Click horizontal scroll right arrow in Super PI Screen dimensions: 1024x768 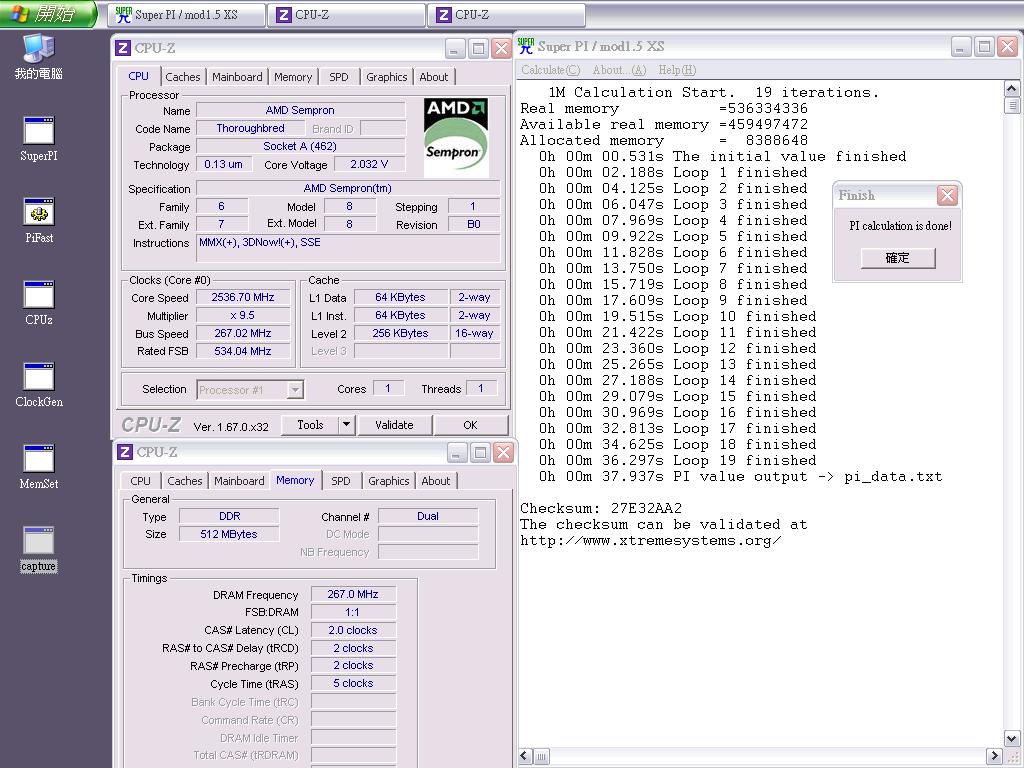[x=994, y=756]
